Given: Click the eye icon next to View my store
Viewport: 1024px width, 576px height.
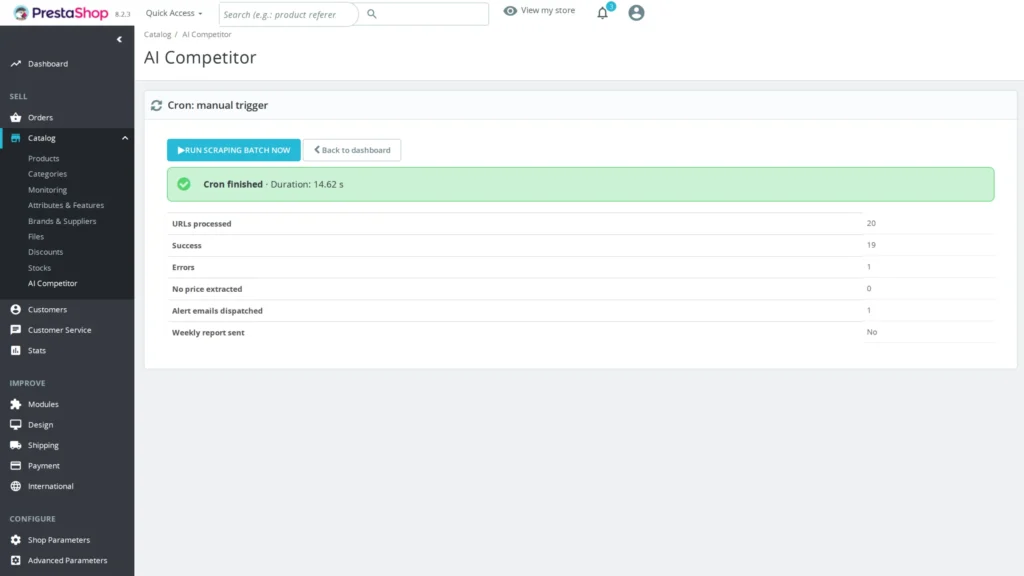Looking at the screenshot, I should (x=510, y=10).
